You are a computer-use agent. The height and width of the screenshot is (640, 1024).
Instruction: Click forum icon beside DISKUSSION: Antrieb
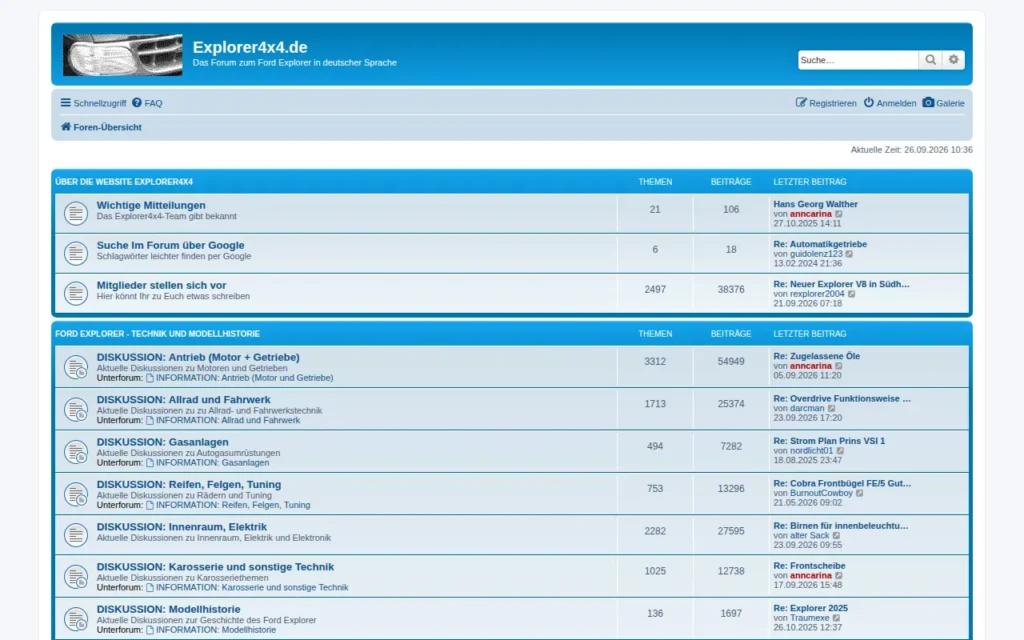(x=76, y=367)
